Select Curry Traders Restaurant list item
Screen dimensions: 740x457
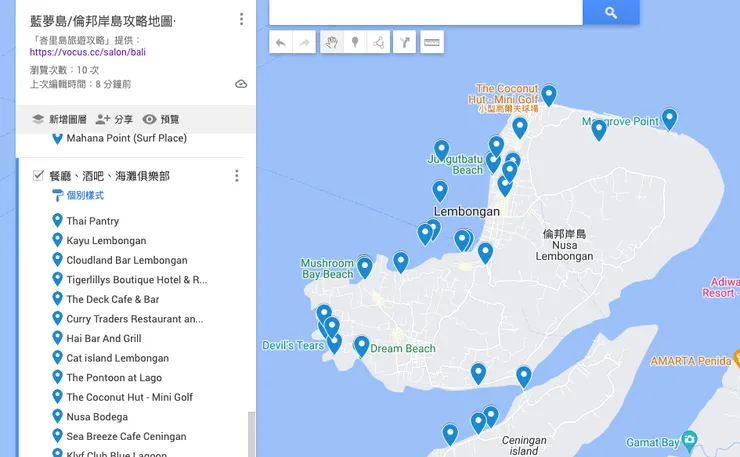[135, 319]
